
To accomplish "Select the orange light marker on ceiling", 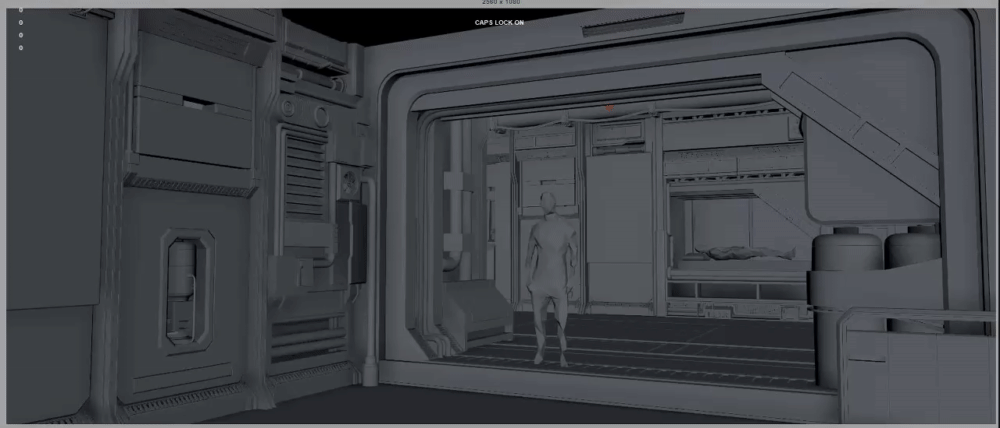I will tap(610, 108).
